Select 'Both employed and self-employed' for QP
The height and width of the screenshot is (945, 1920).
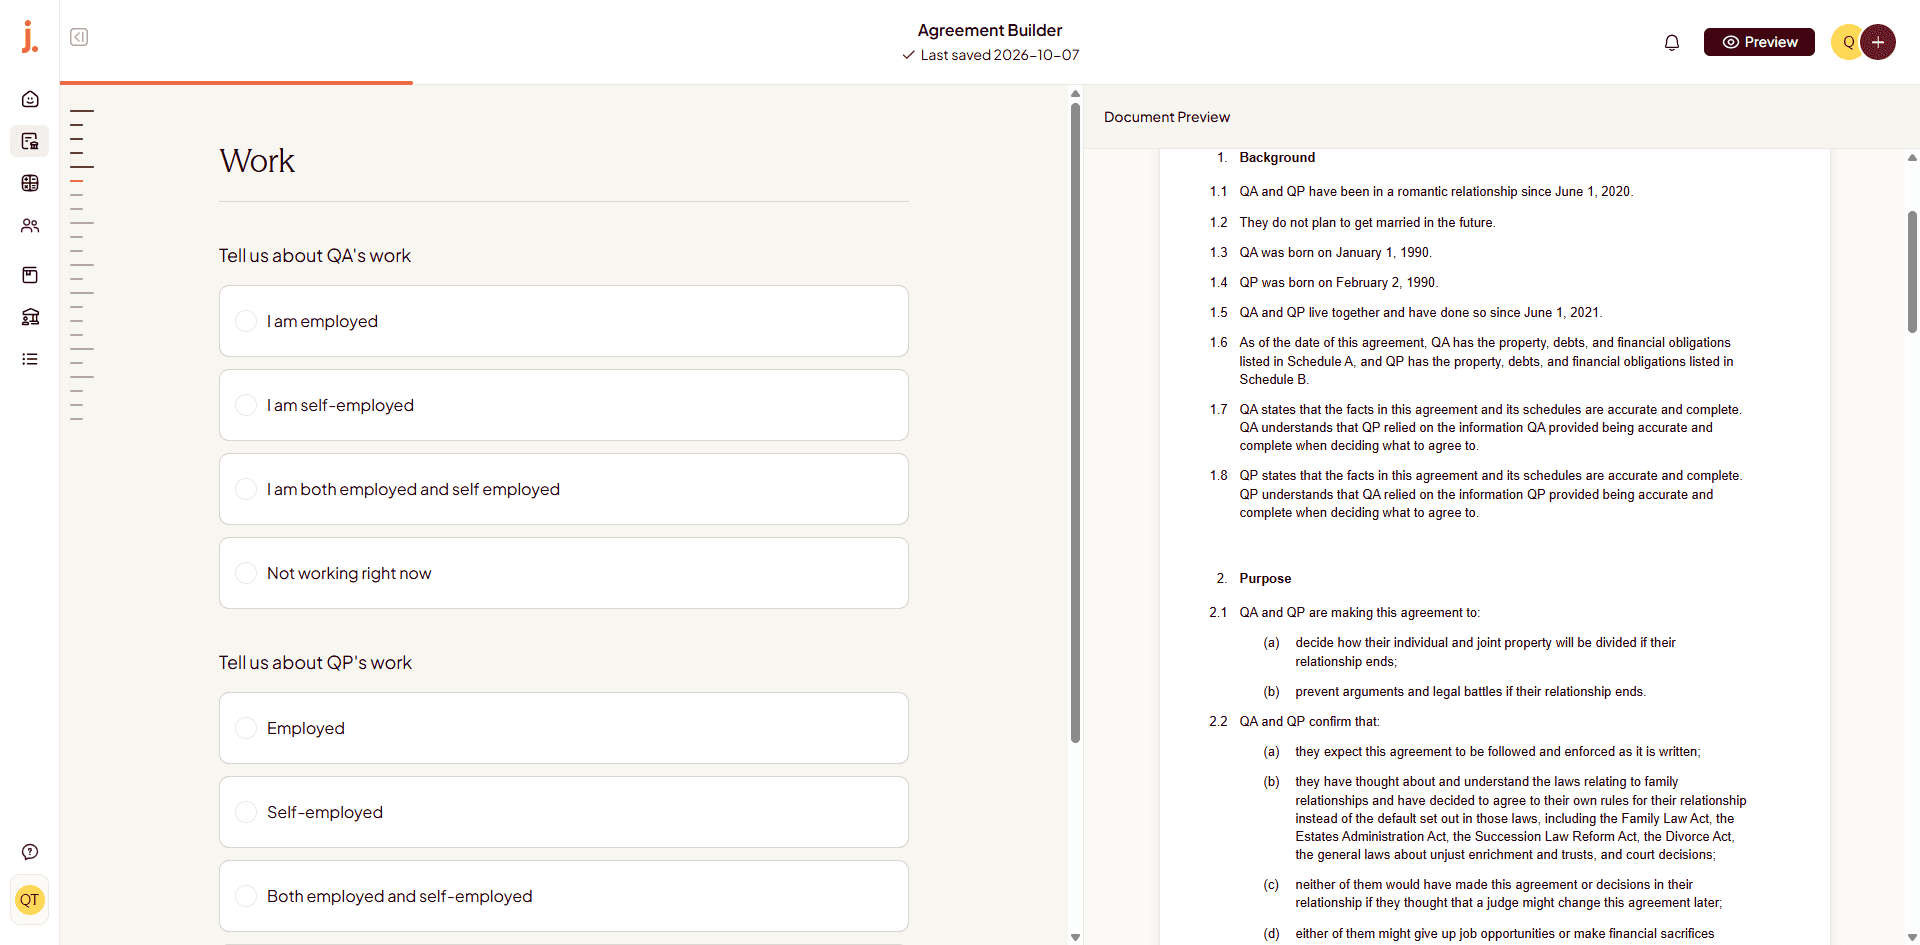[564, 896]
